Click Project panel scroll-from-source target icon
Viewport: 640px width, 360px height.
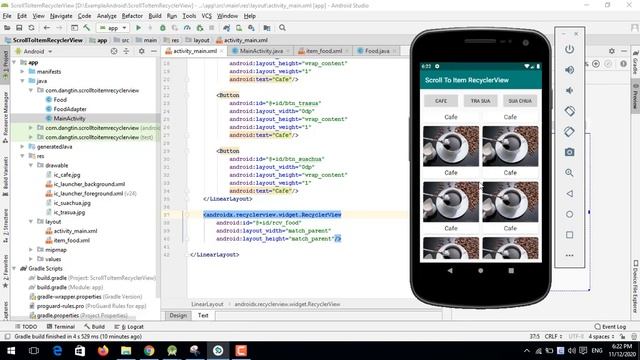click(x=114, y=51)
